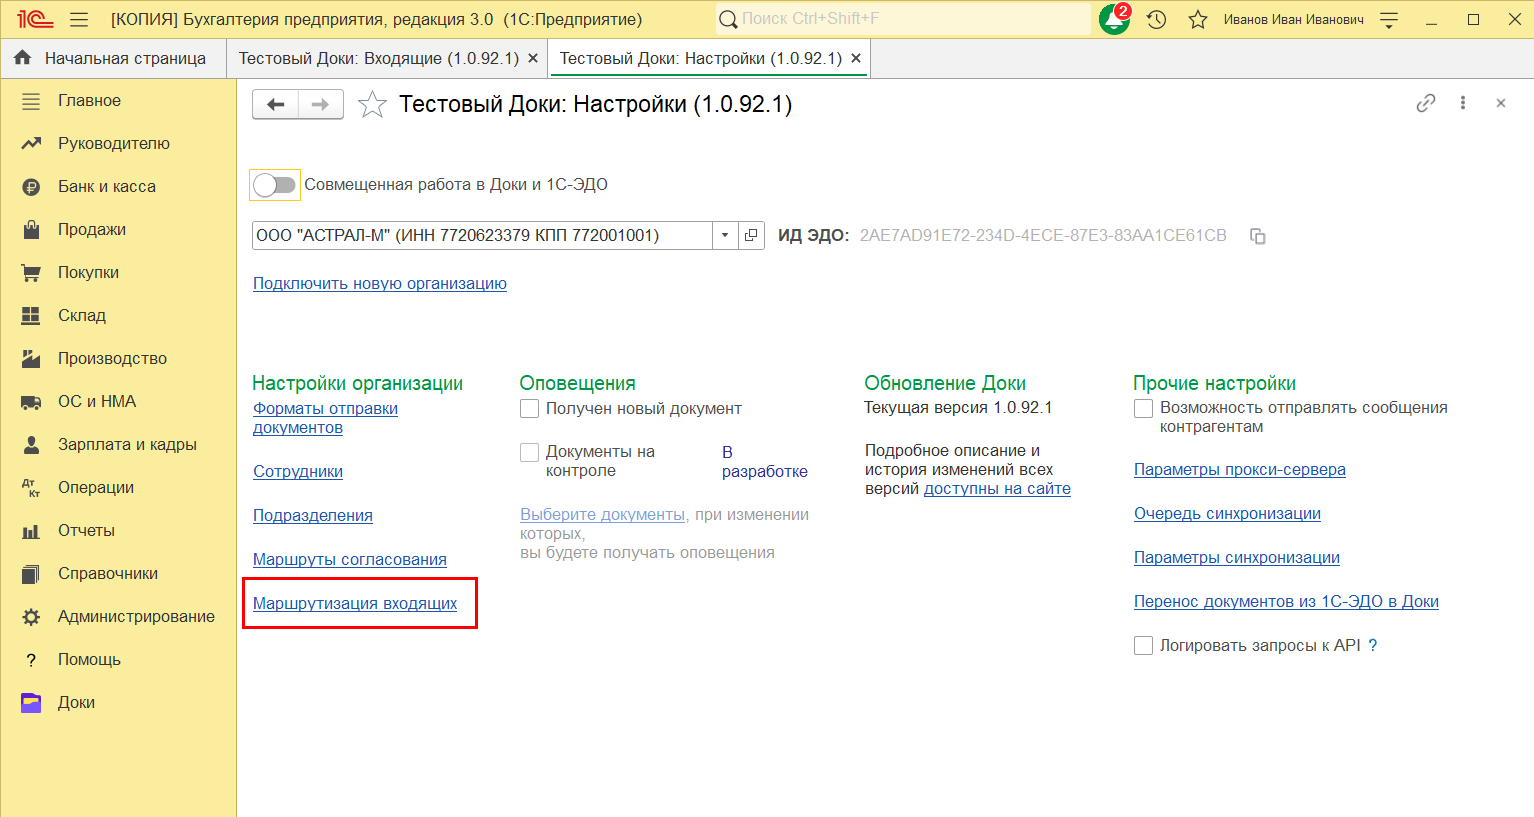Open Склад section
Viewport: 1534px width, 817px height.
[82, 315]
